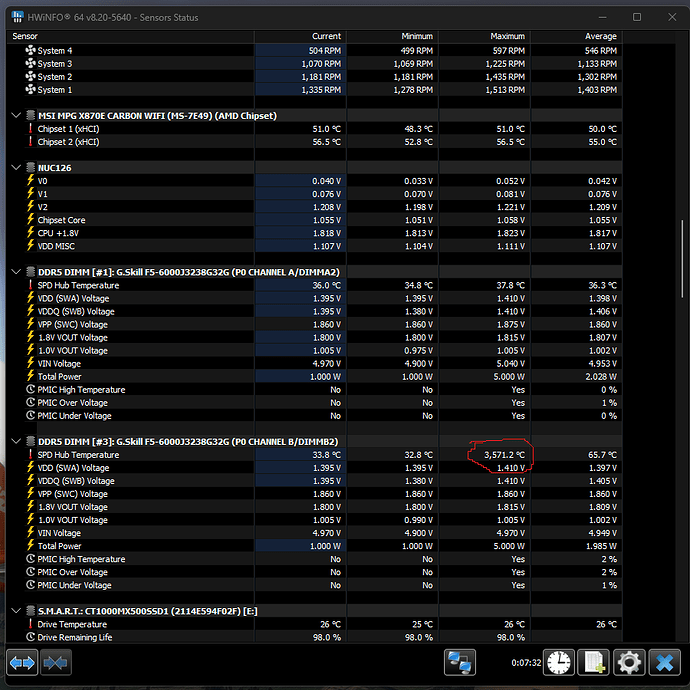The image size is (690, 690).
Task: Click chip icon beside MSI MPG X870E CARBON
Action: tap(30, 115)
